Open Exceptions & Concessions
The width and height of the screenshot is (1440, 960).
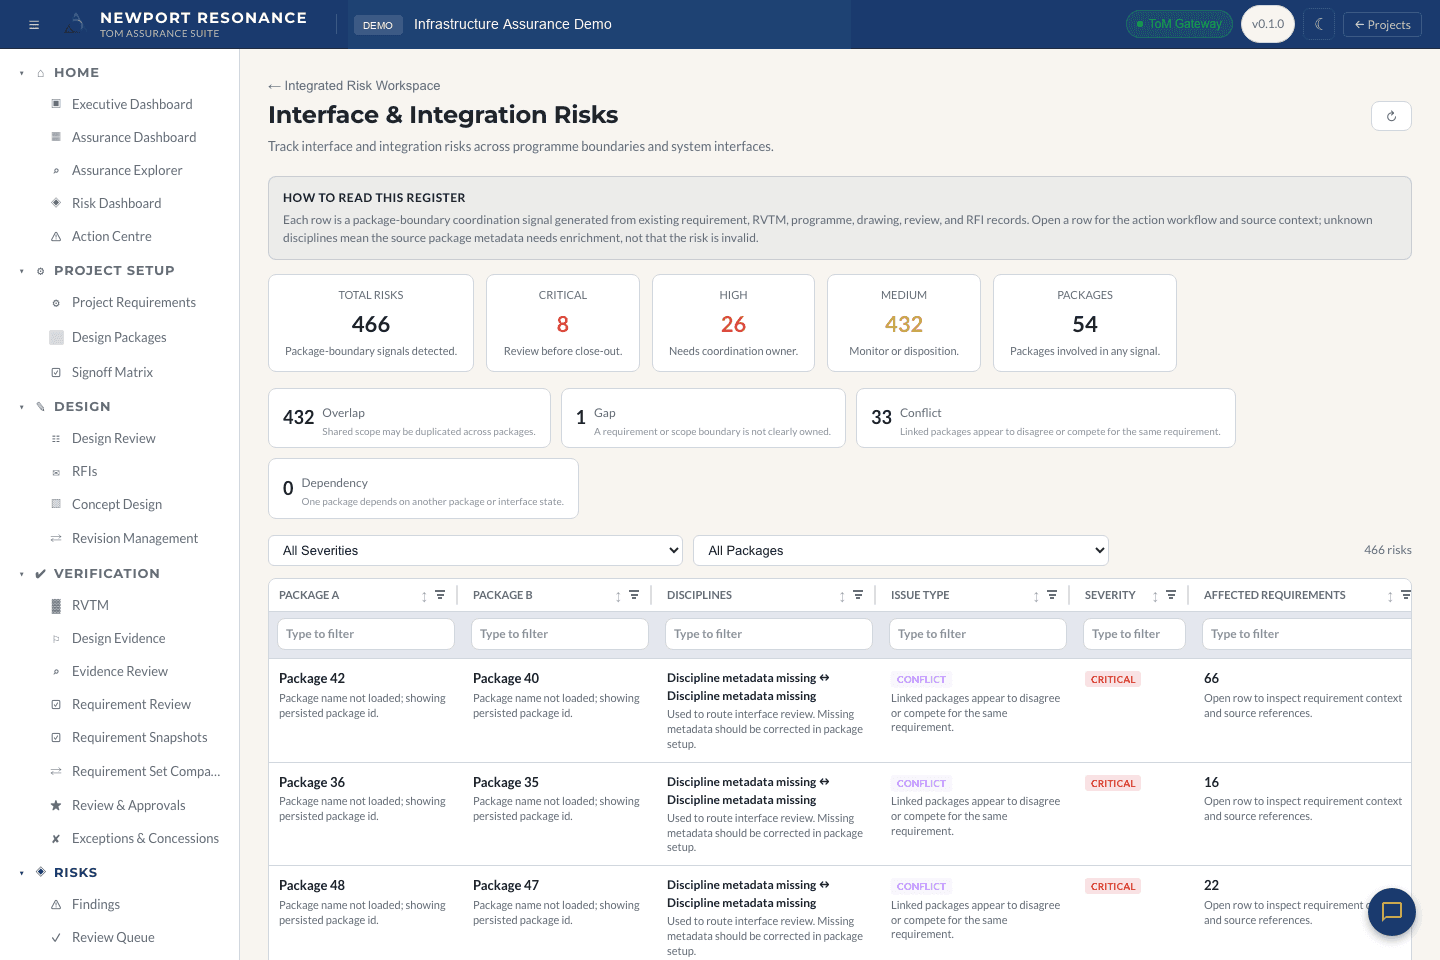tap(145, 838)
